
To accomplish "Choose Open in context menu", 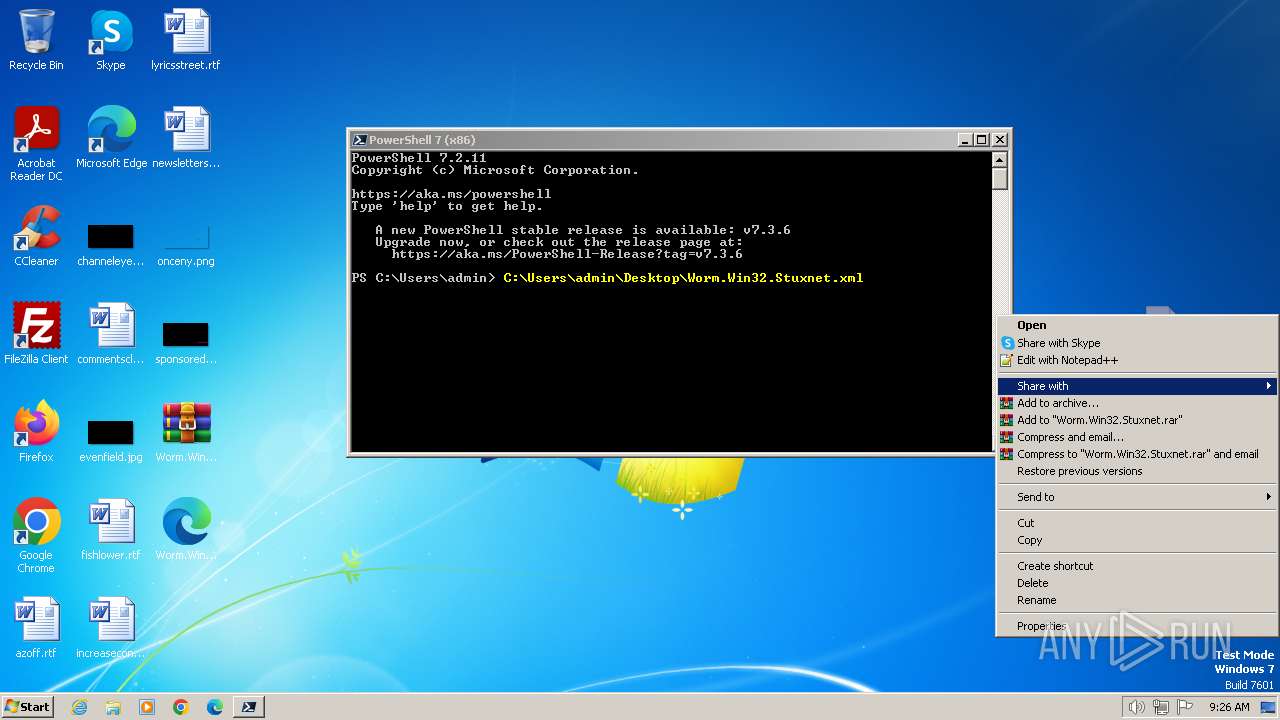I will tap(1137, 325).
